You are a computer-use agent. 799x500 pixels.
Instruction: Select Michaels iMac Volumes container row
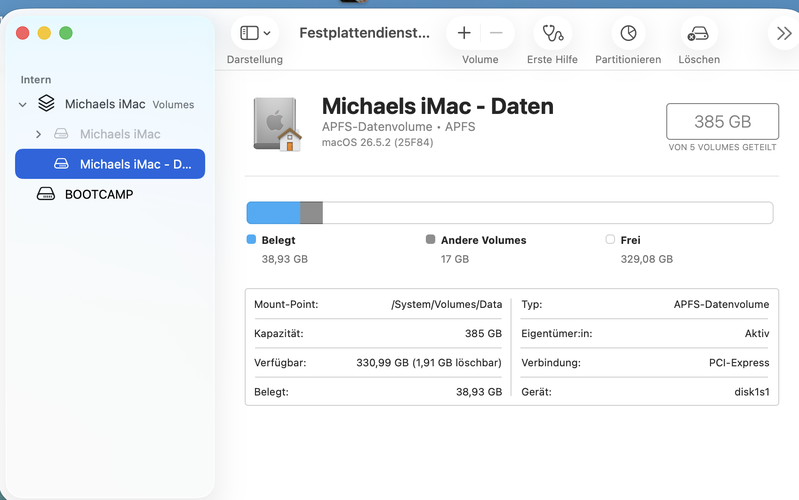pyautogui.click(x=110, y=104)
